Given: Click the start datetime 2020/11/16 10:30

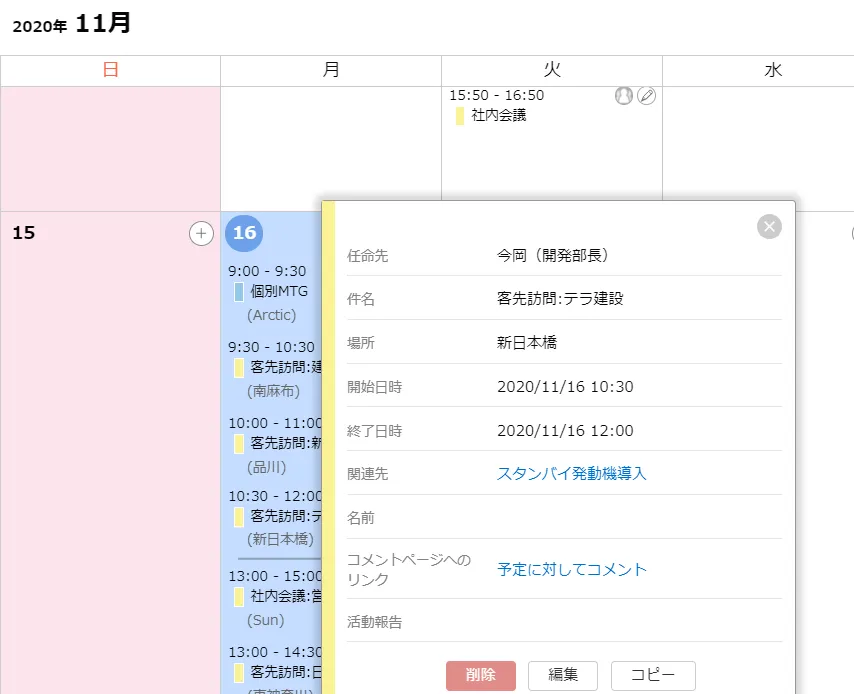Looking at the screenshot, I should click(x=565, y=387).
